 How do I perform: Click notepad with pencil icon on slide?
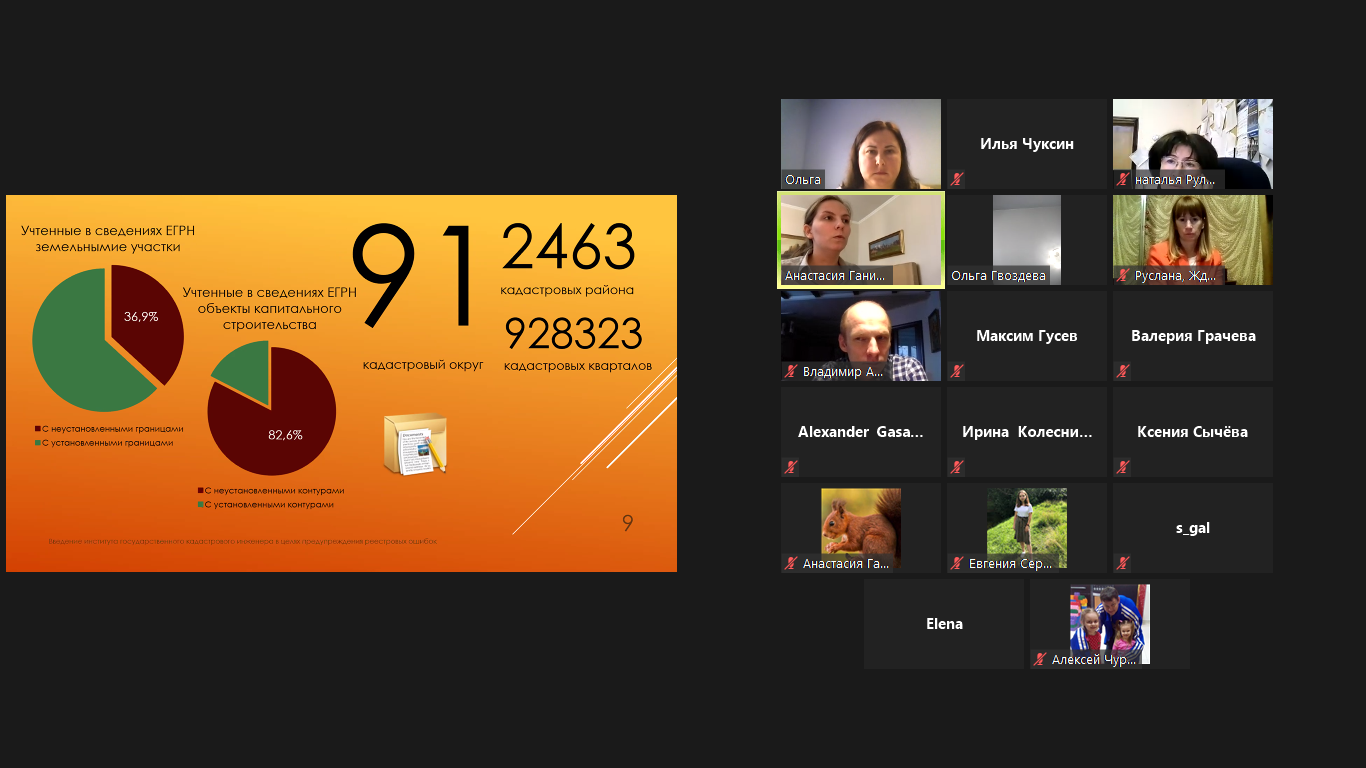click(x=415, y=444)
